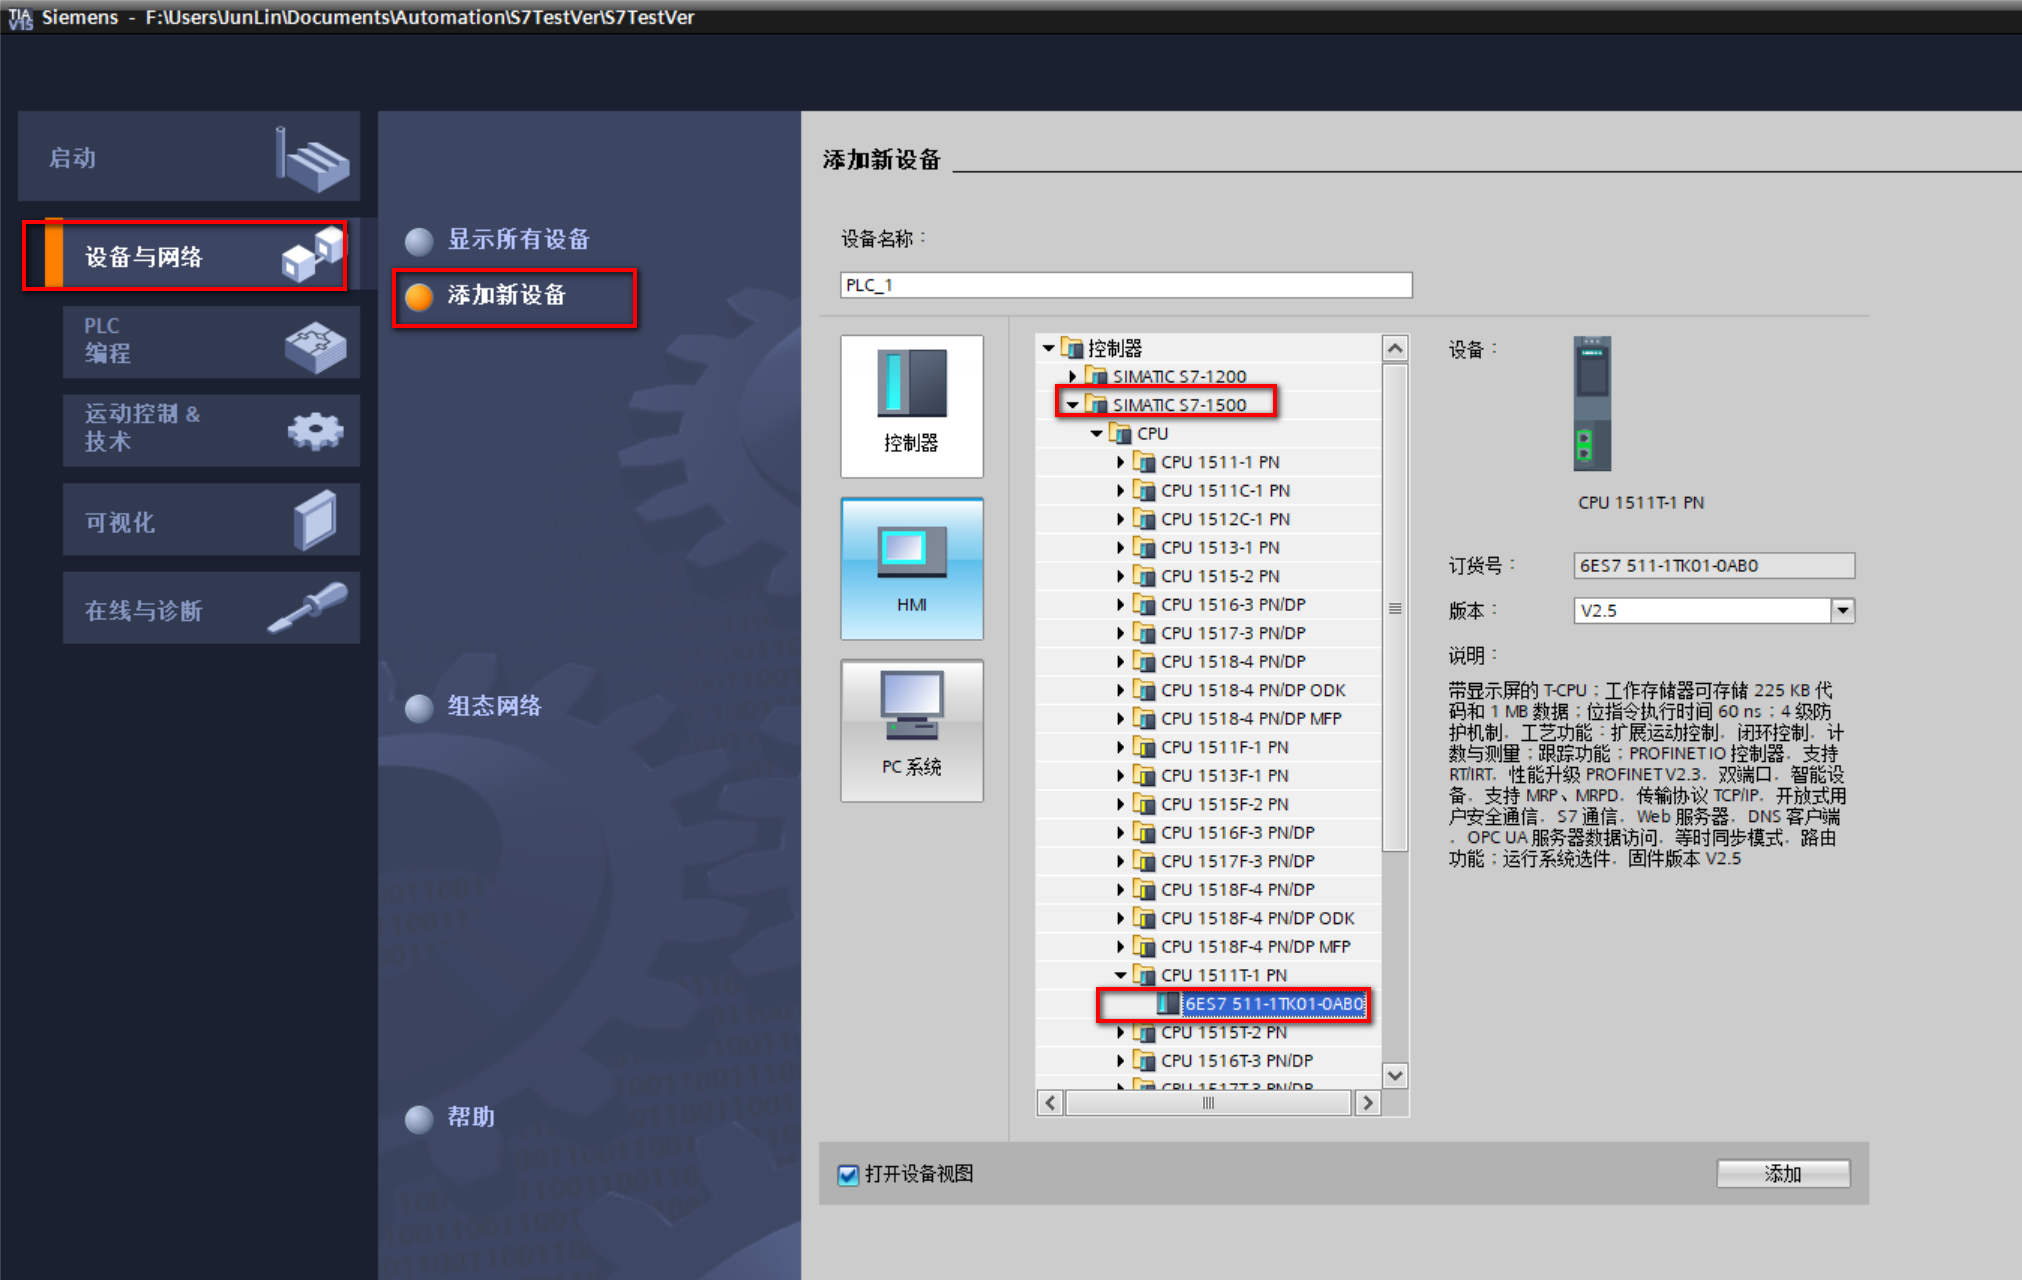Click the CPU 1518-4 PN/DP MFP folder icon
The width and height of the screenshot is (2022, 1280).
click(1144, 717)
